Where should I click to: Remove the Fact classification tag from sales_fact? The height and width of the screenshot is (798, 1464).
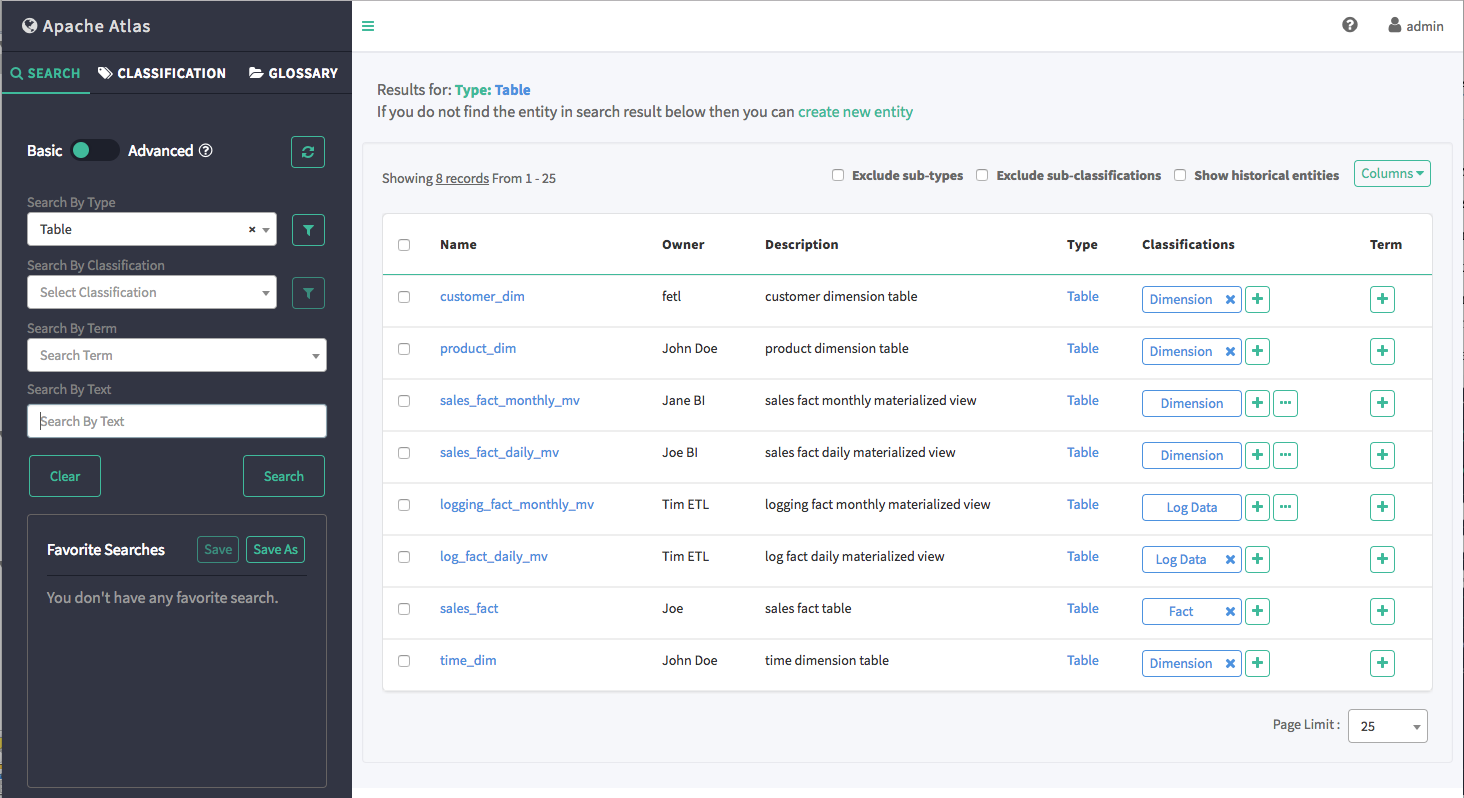point(1230,611)
